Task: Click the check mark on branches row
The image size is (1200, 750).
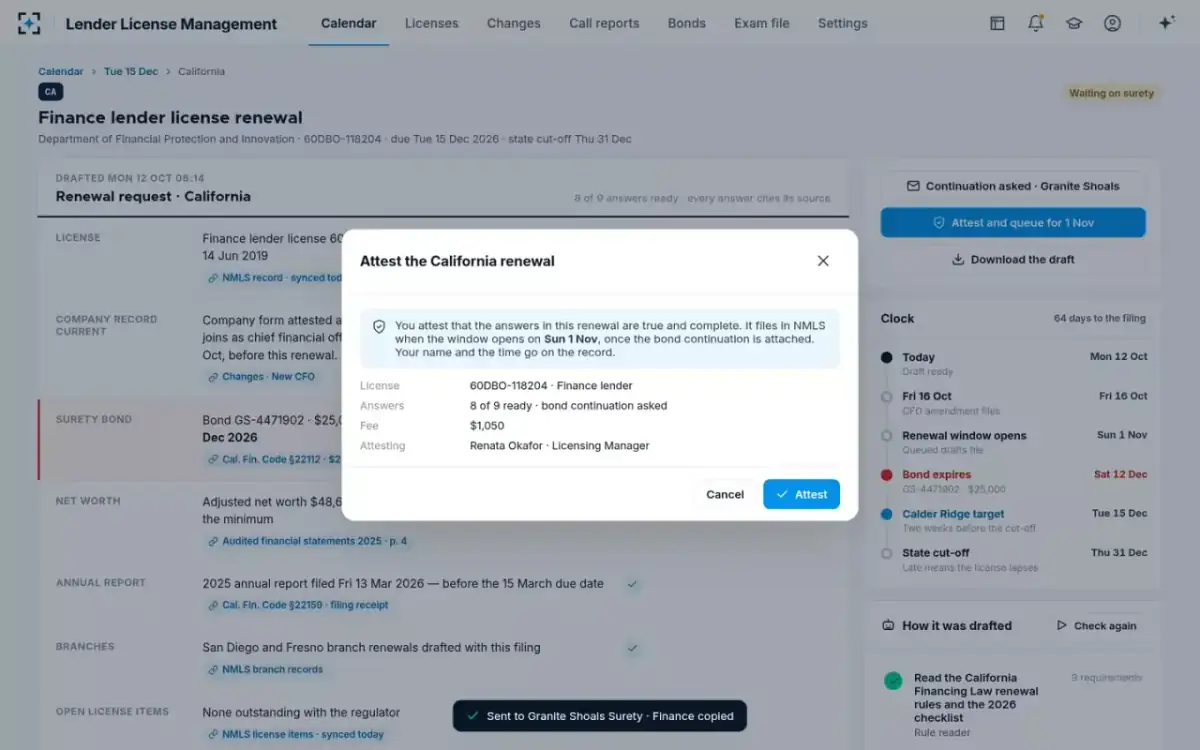Action: coord(632,648)
